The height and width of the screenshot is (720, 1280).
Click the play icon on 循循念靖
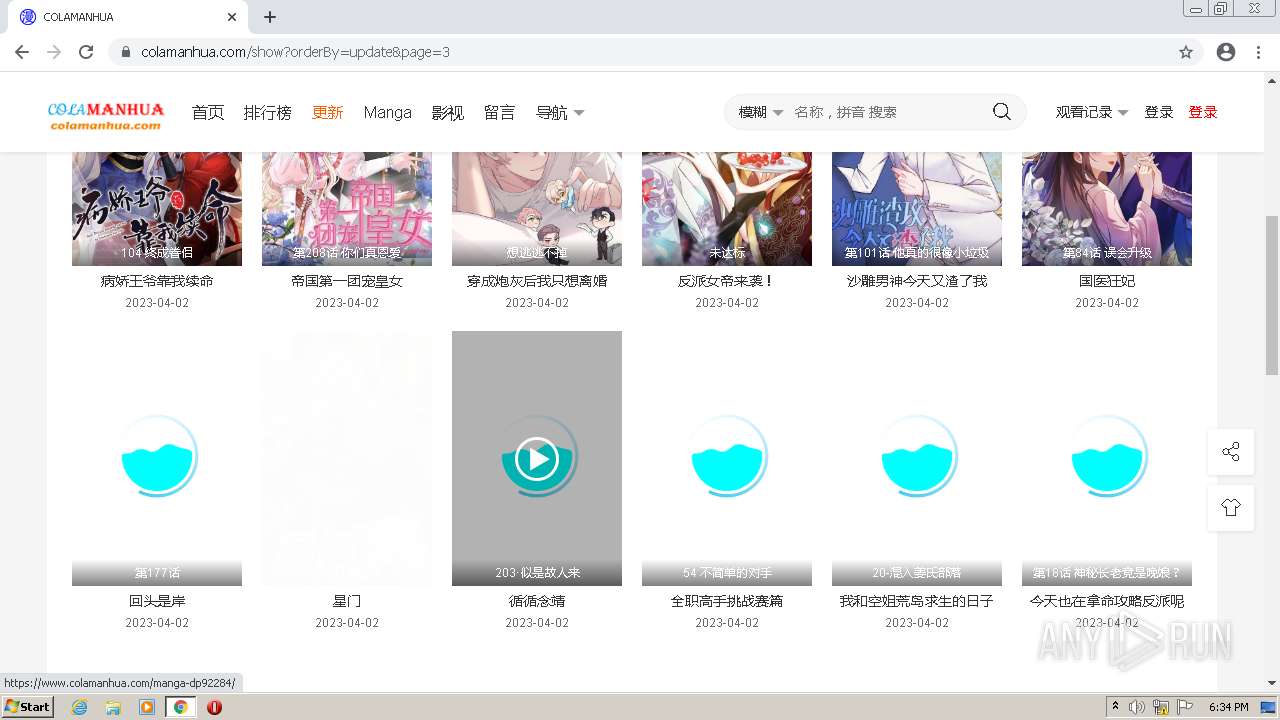tap(537, 459)
